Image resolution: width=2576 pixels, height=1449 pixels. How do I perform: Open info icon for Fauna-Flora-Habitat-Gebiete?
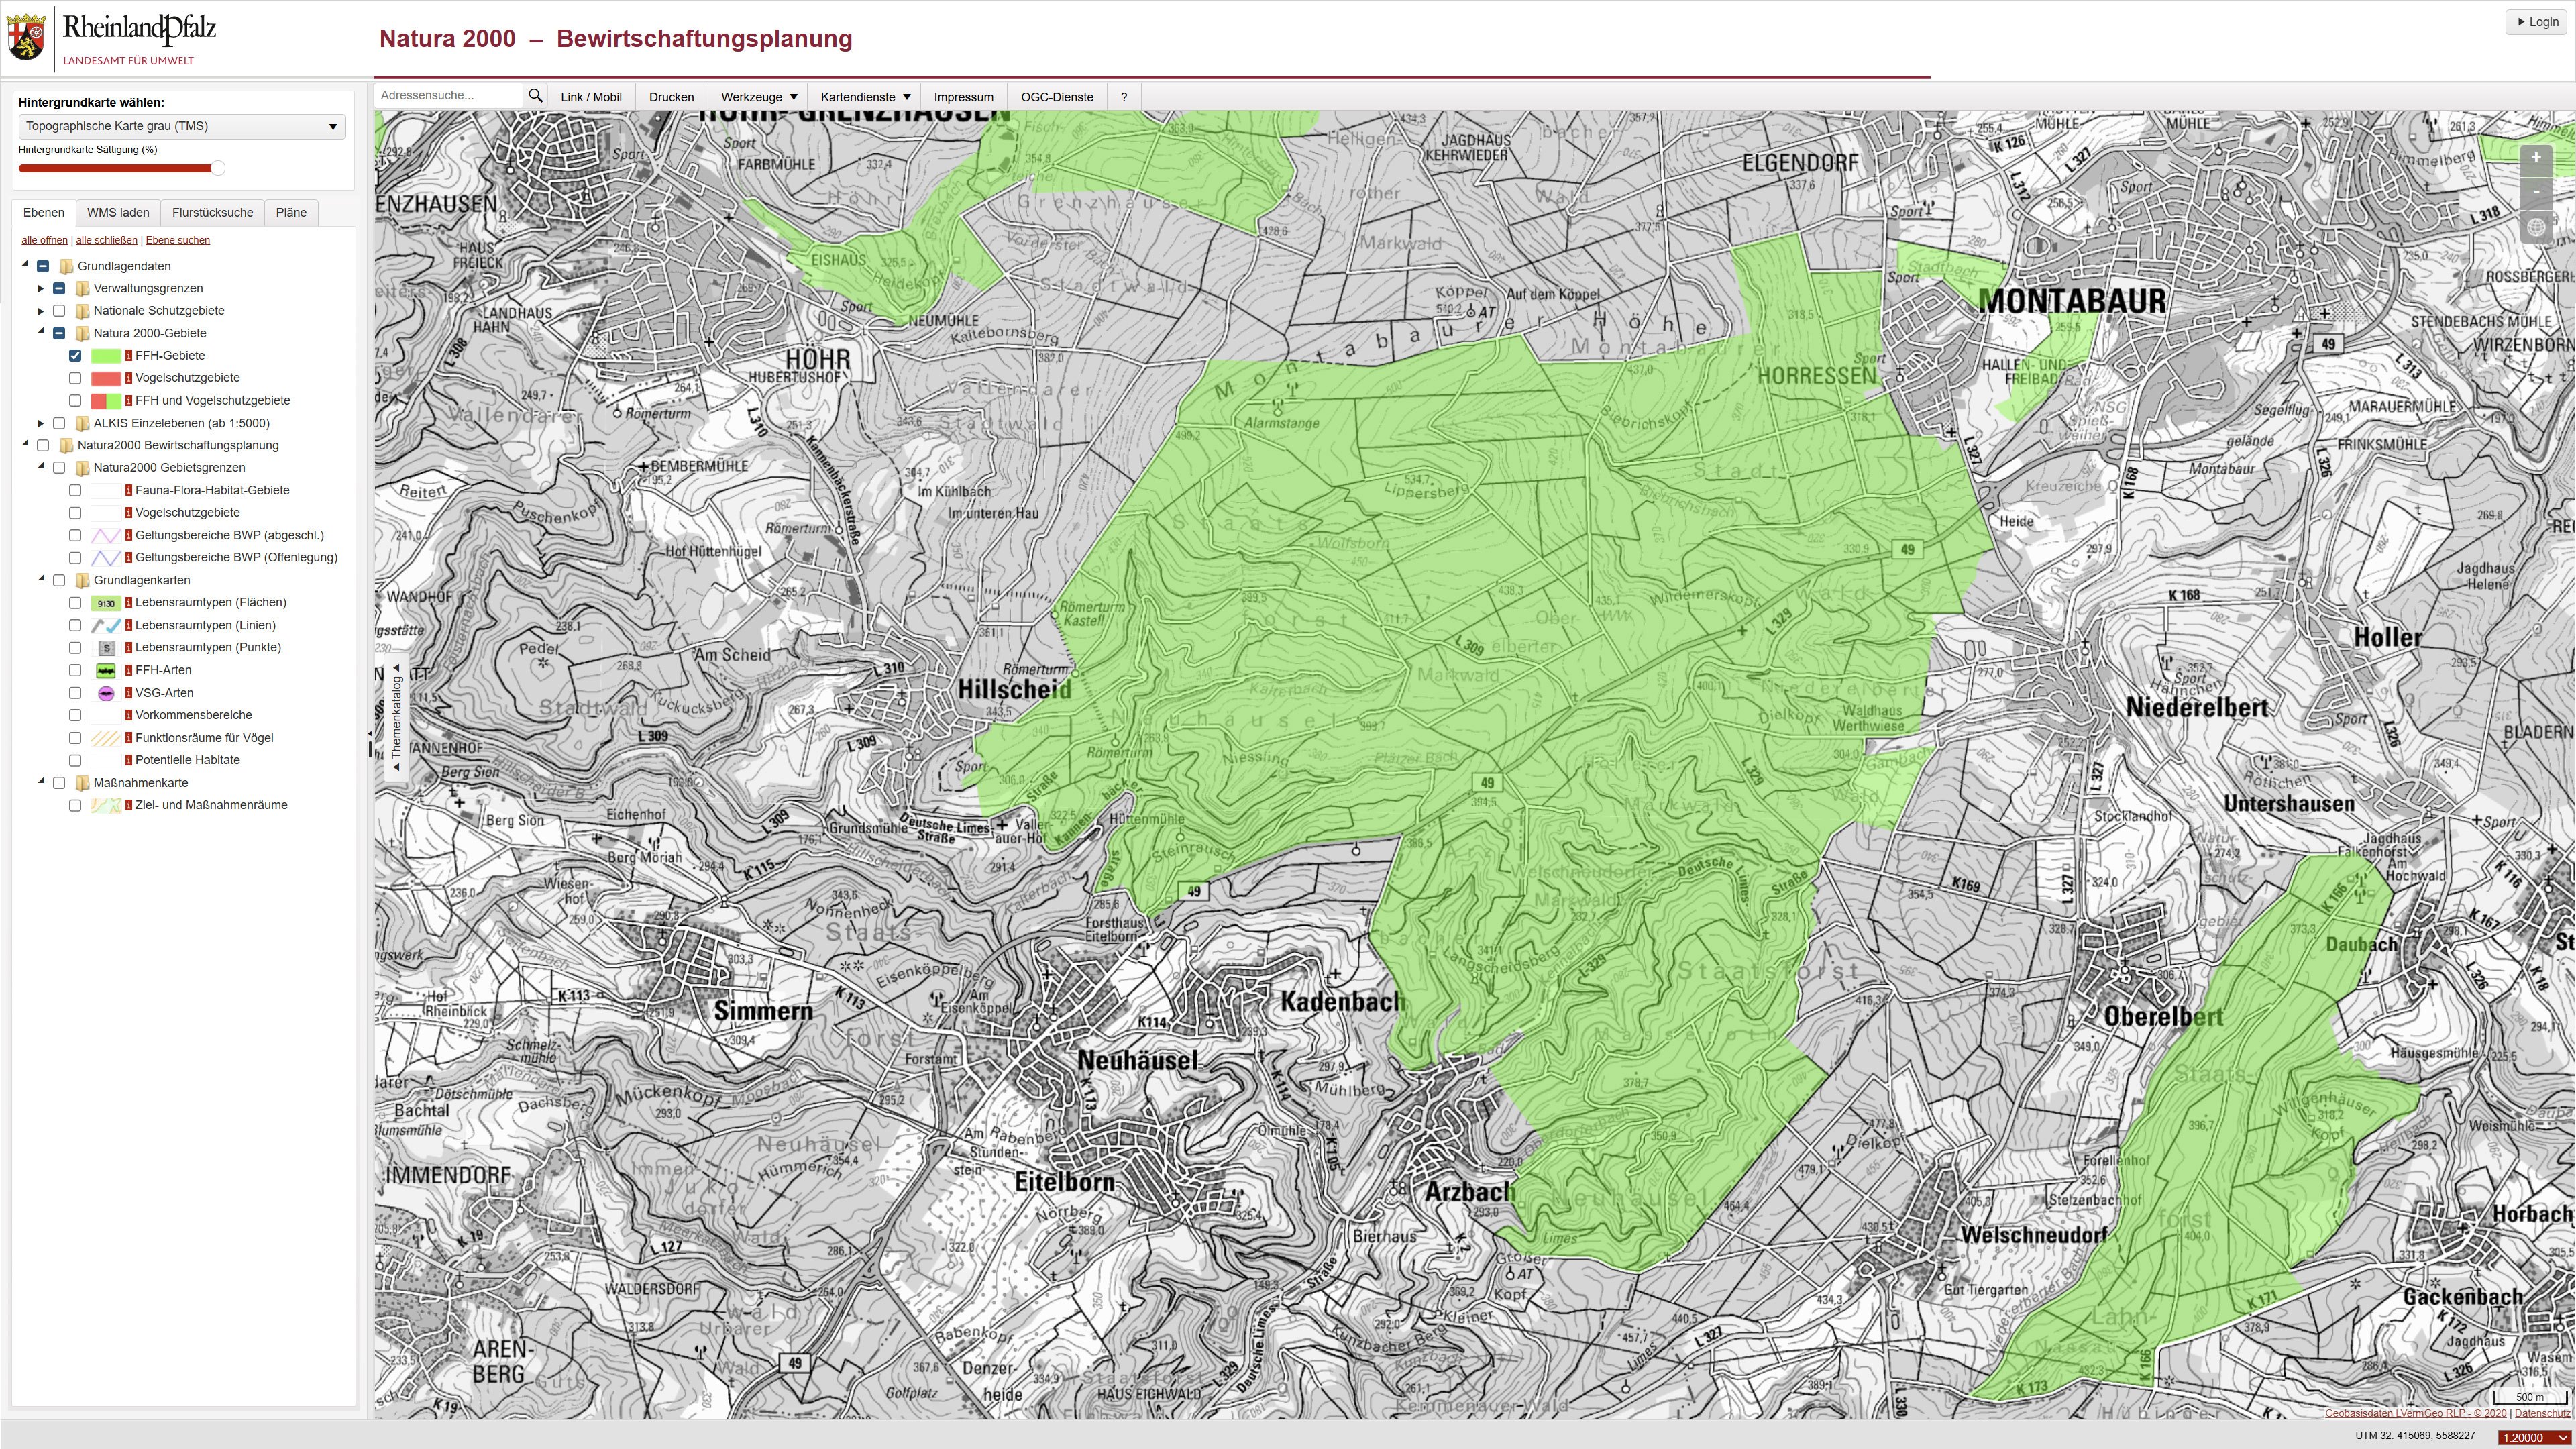128,491
